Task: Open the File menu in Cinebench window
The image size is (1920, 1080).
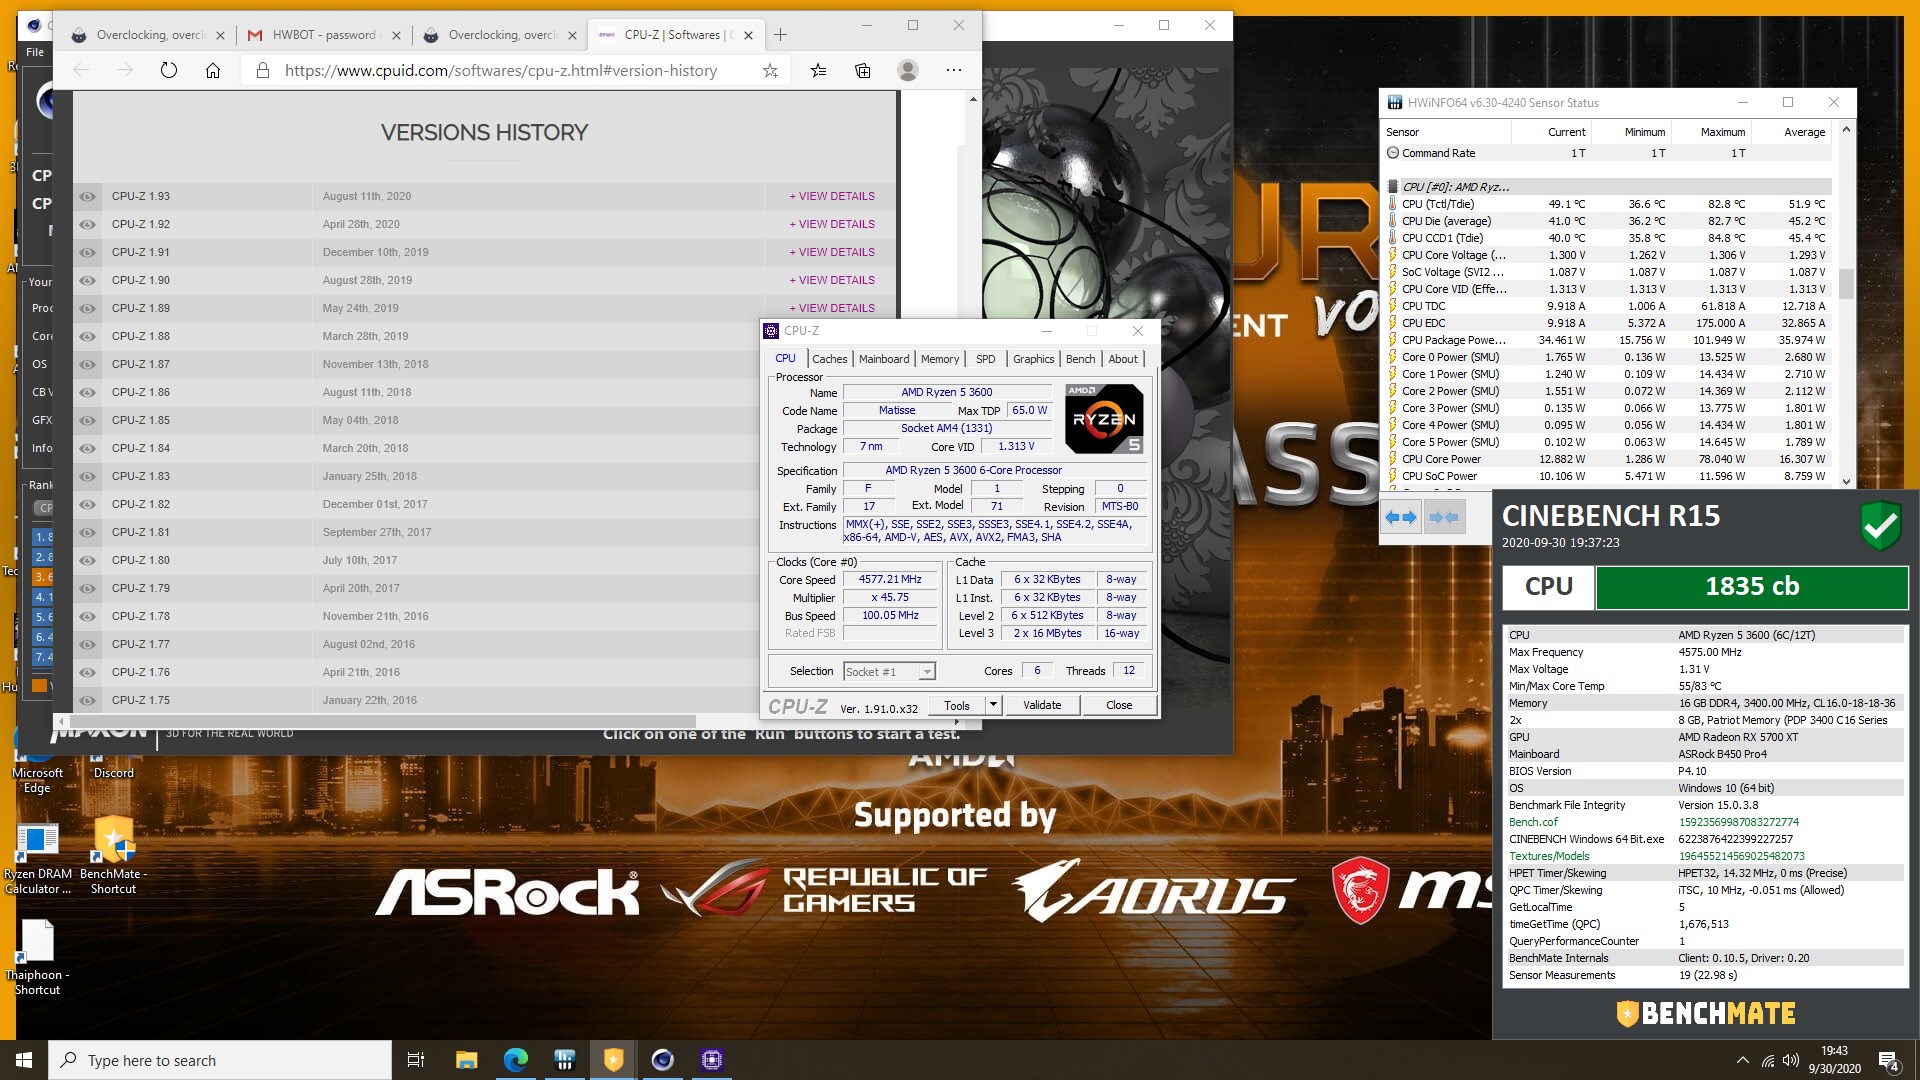Action: (x=35, y=52)
